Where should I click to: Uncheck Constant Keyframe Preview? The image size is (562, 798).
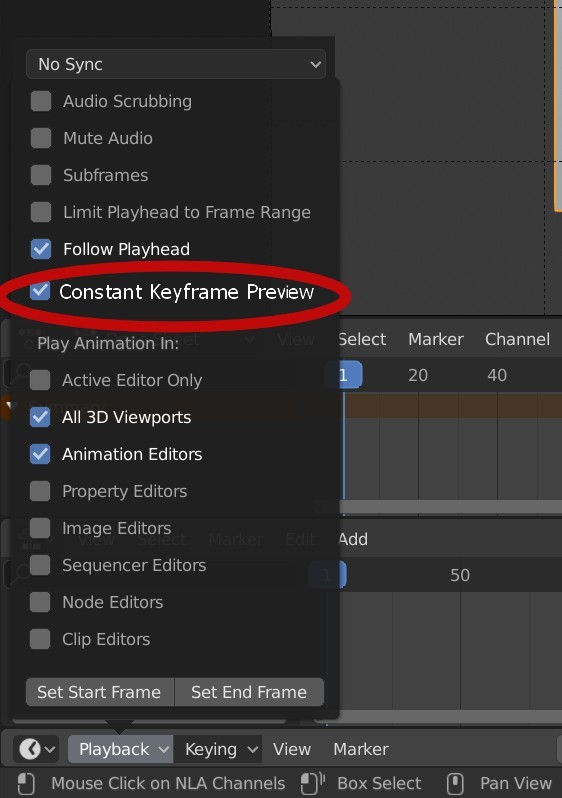[40, 291]
